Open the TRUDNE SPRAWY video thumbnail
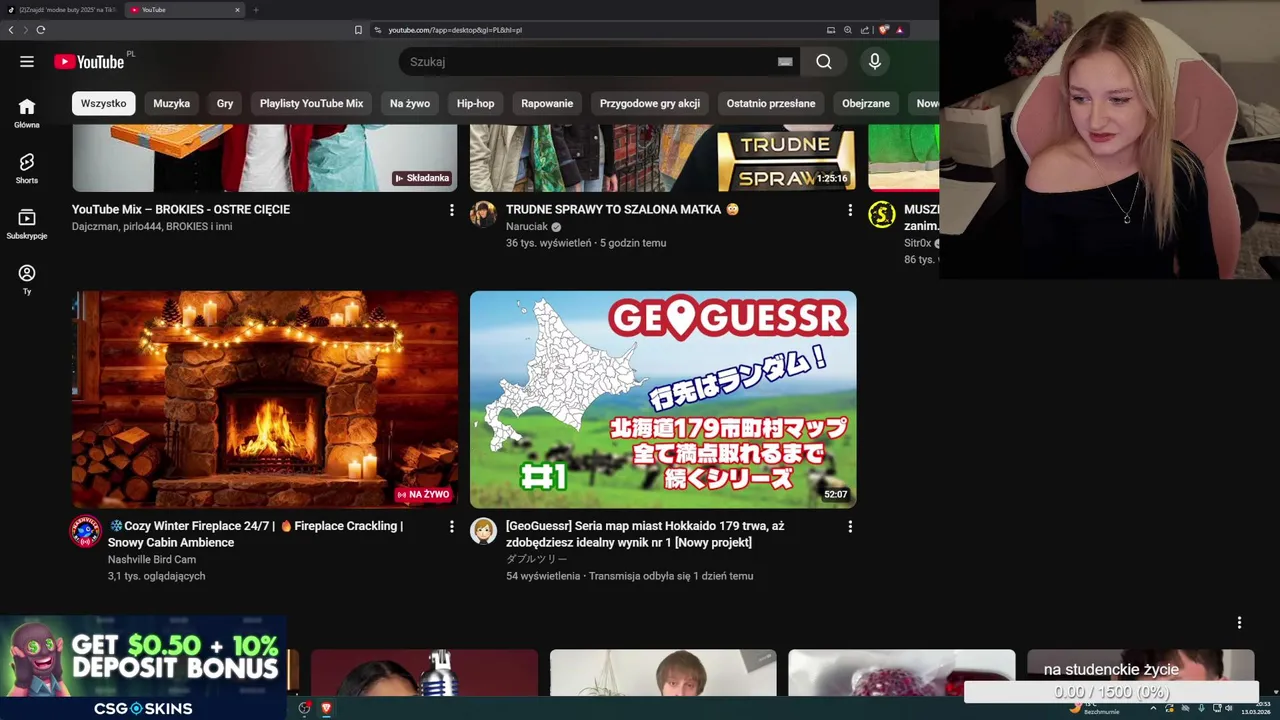 click(x=663, y=158)
